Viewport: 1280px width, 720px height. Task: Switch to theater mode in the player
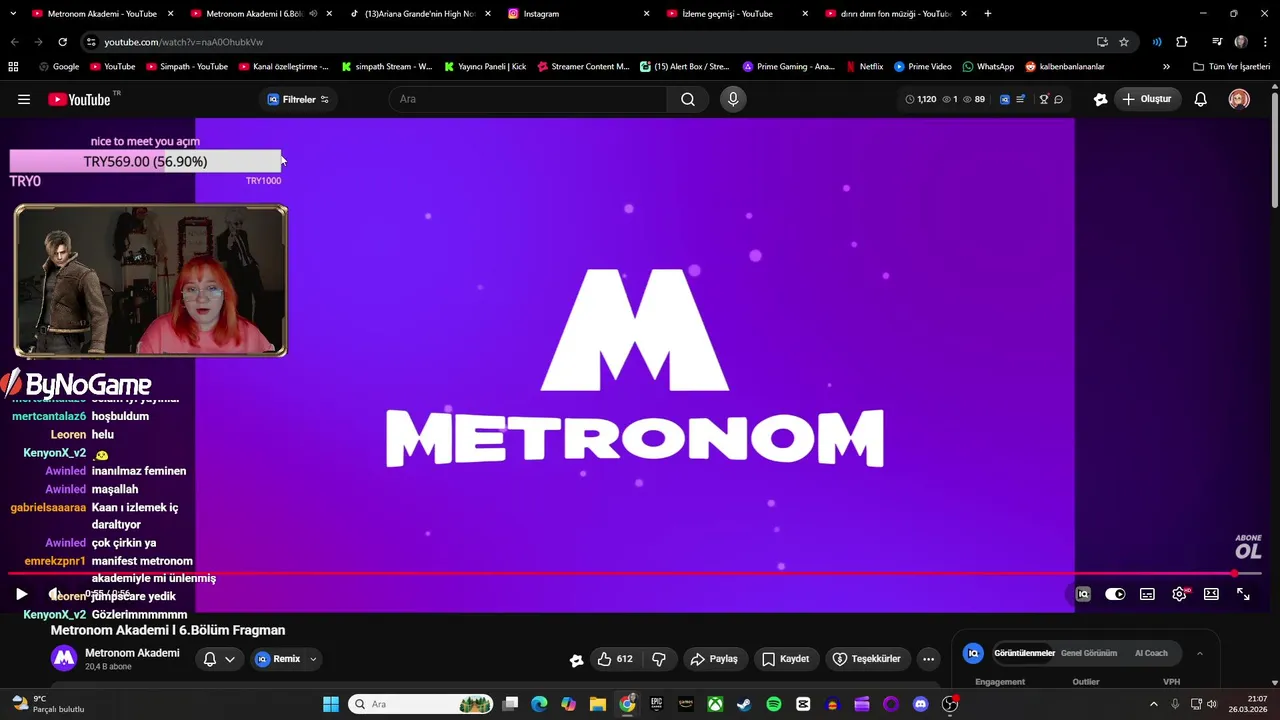1211,594
